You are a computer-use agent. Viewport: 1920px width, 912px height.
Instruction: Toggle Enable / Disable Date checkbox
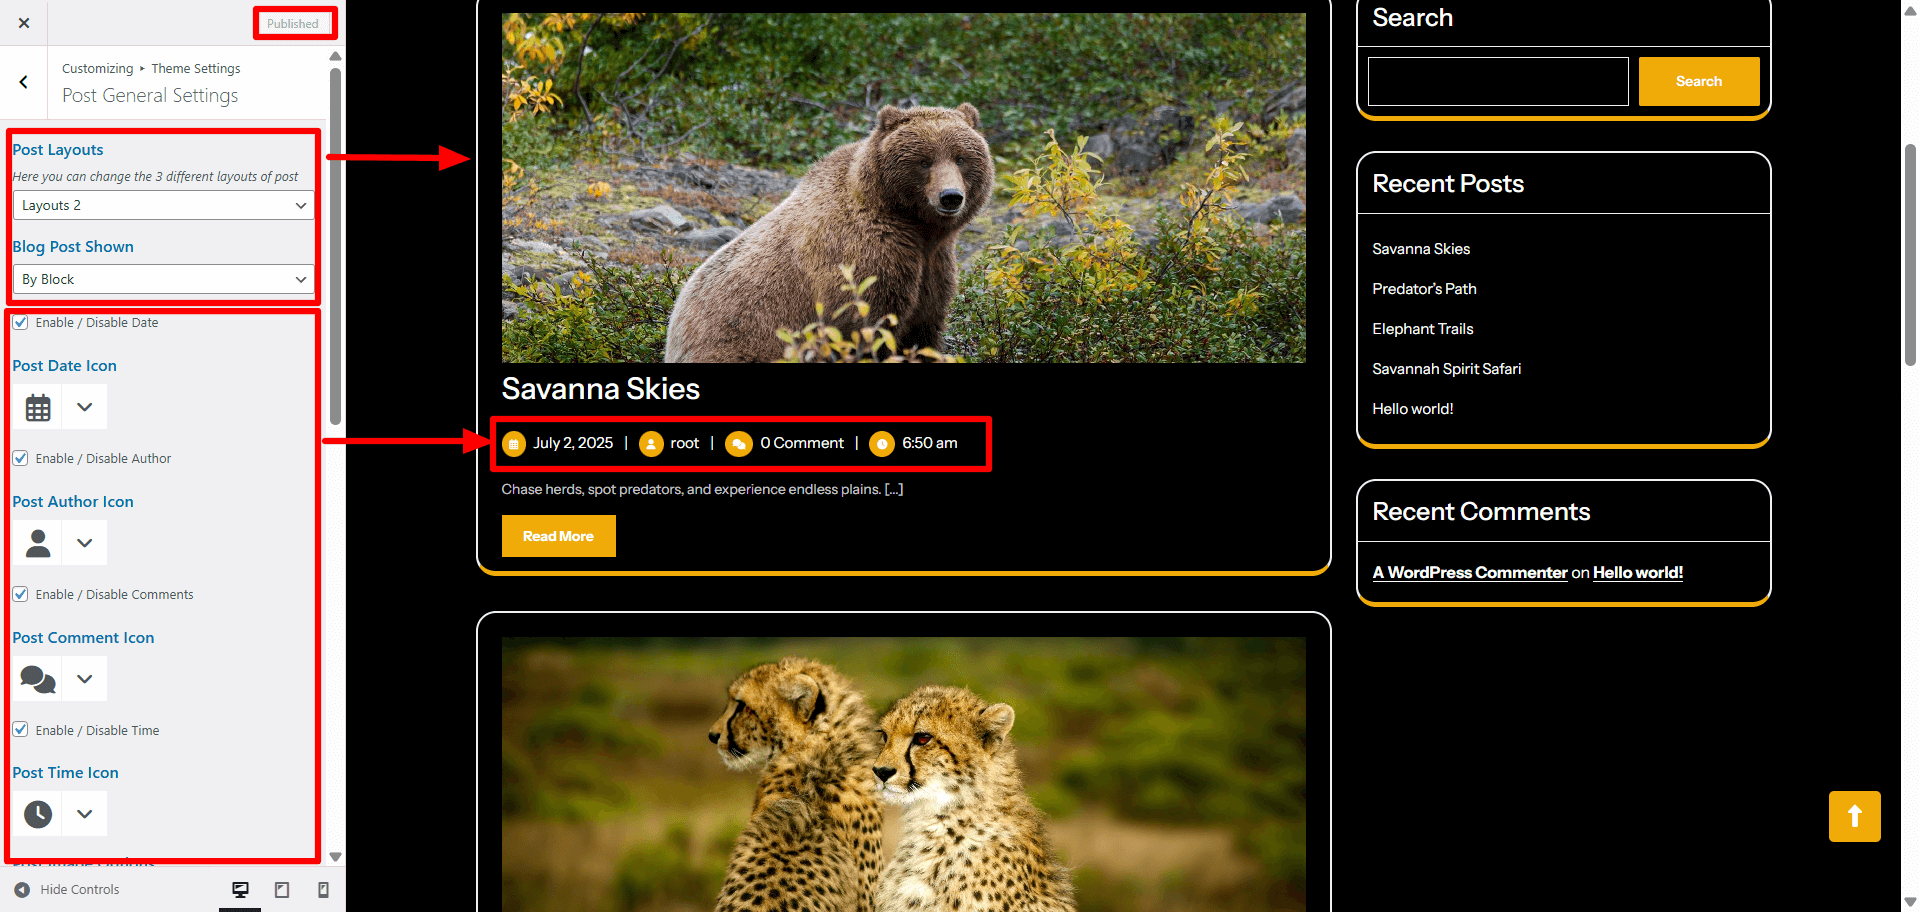pos(20,322)
